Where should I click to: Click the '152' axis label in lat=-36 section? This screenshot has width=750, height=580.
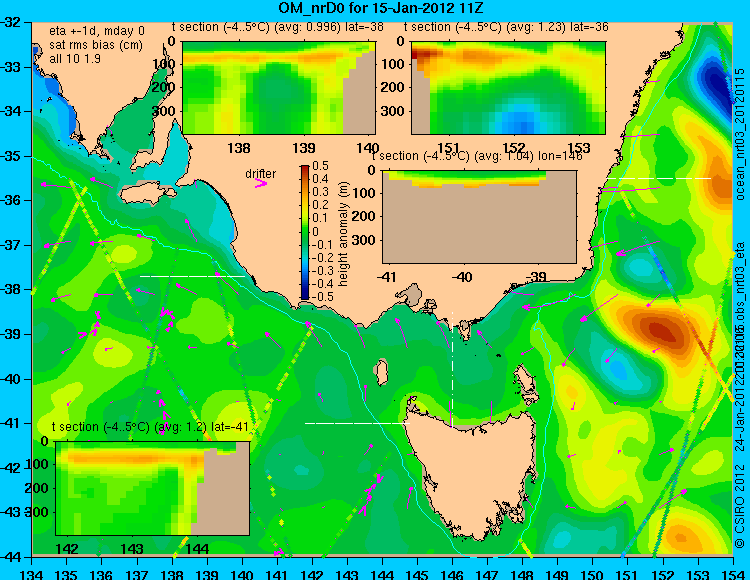coord(514,147)
